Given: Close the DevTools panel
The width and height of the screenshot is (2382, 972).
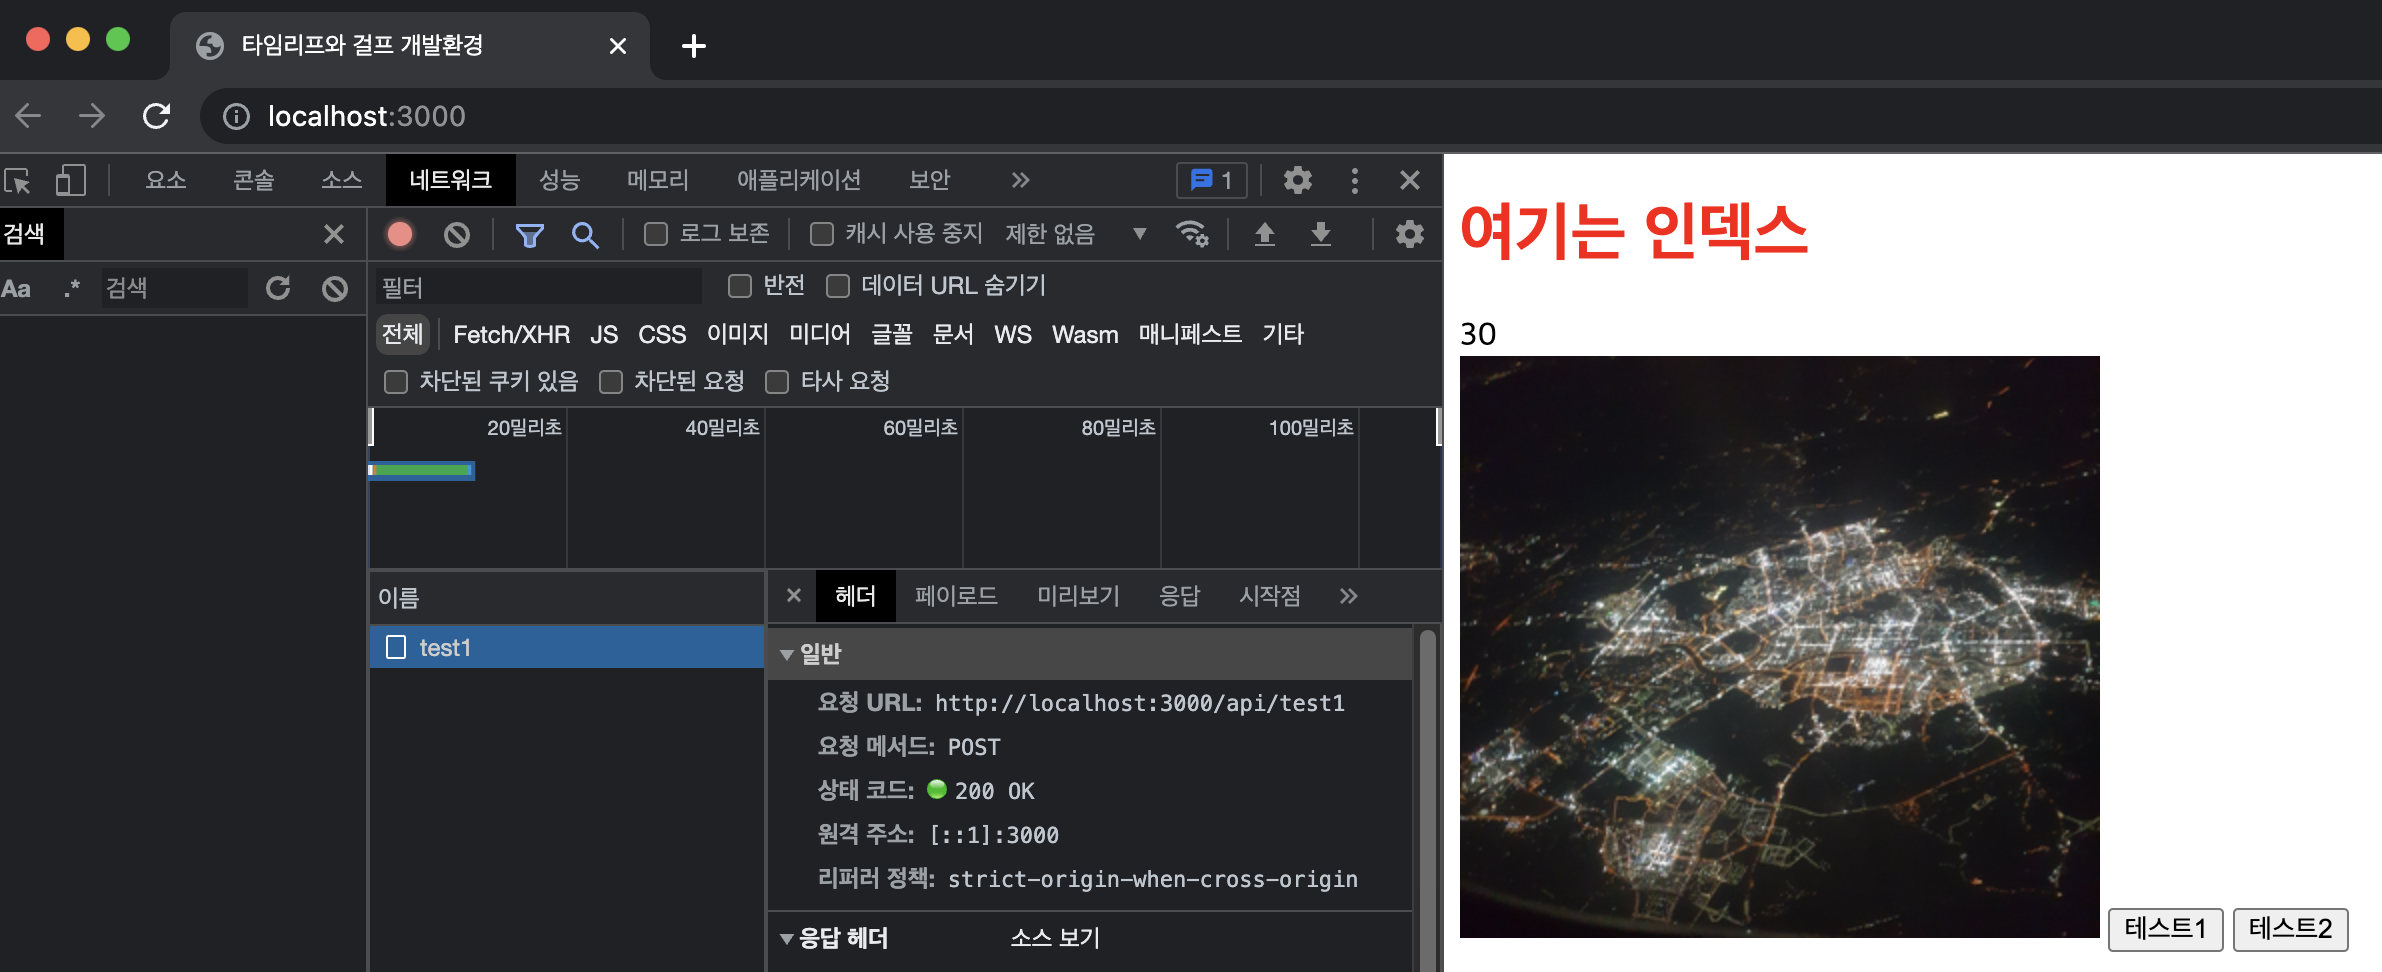Looking at the screenshot, I should point(1410,180).
